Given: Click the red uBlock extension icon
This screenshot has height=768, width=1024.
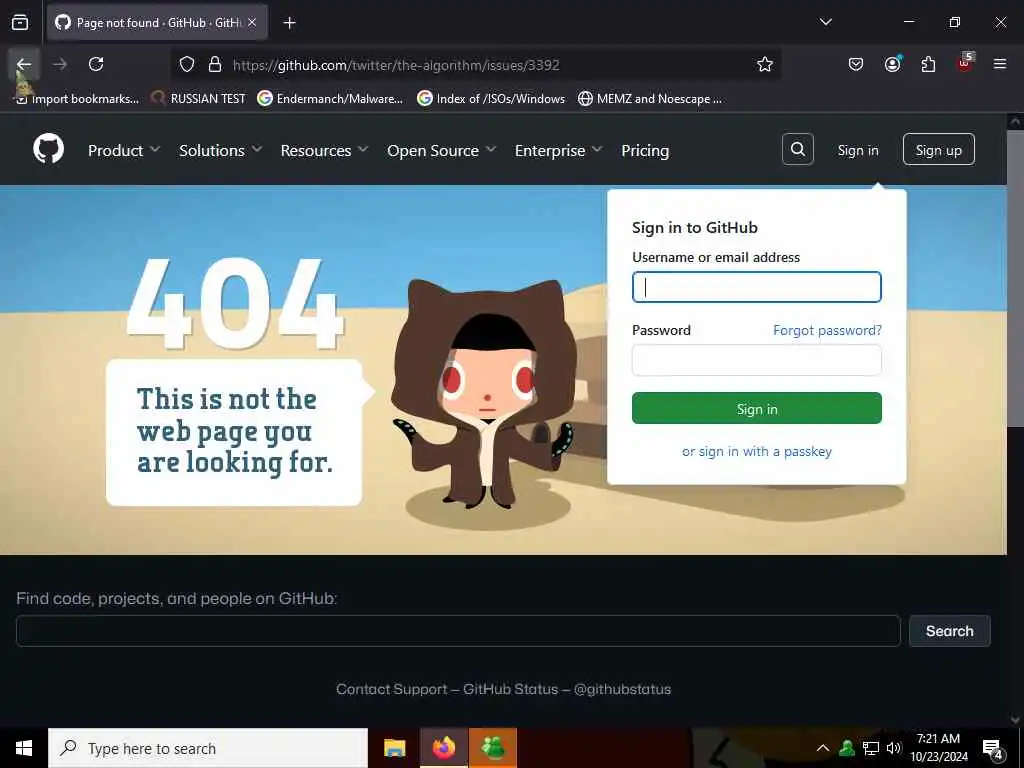Looking at the screenshot, I should [x=965, y=63].
